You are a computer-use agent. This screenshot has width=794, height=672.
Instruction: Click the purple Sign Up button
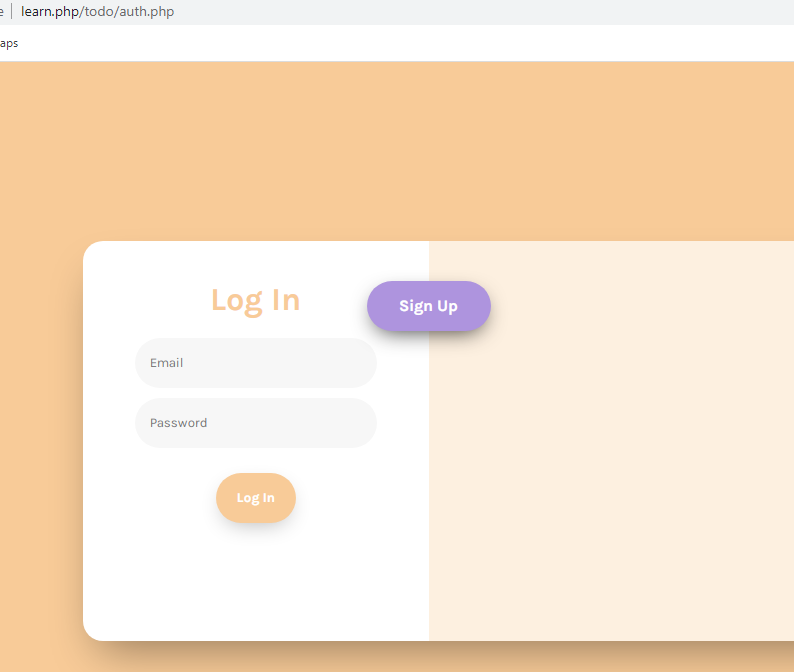(x=428, y=306)
